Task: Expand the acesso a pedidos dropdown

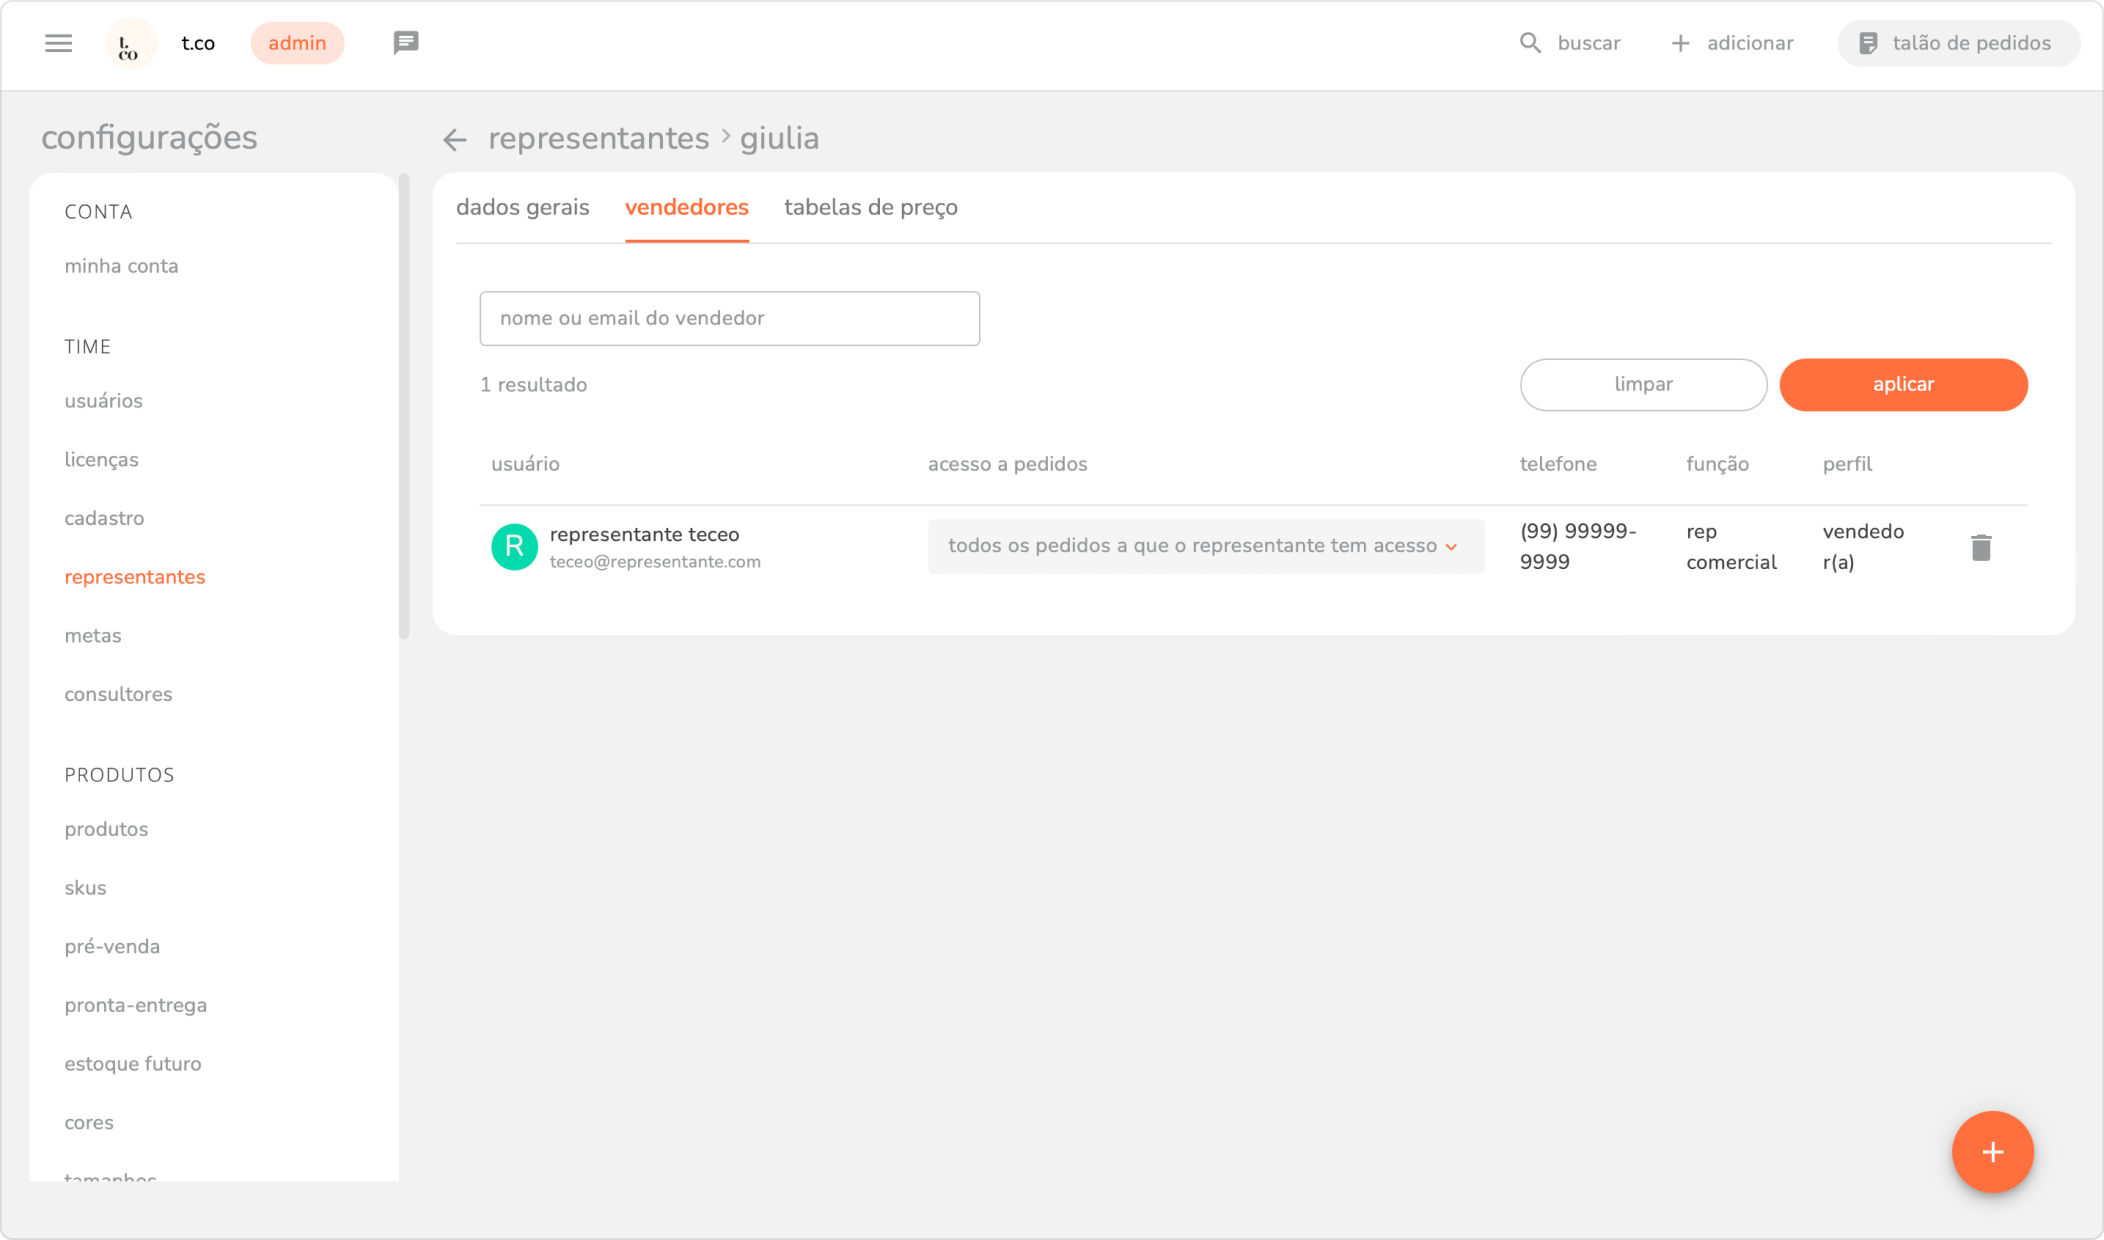Action: point(1205,546)
